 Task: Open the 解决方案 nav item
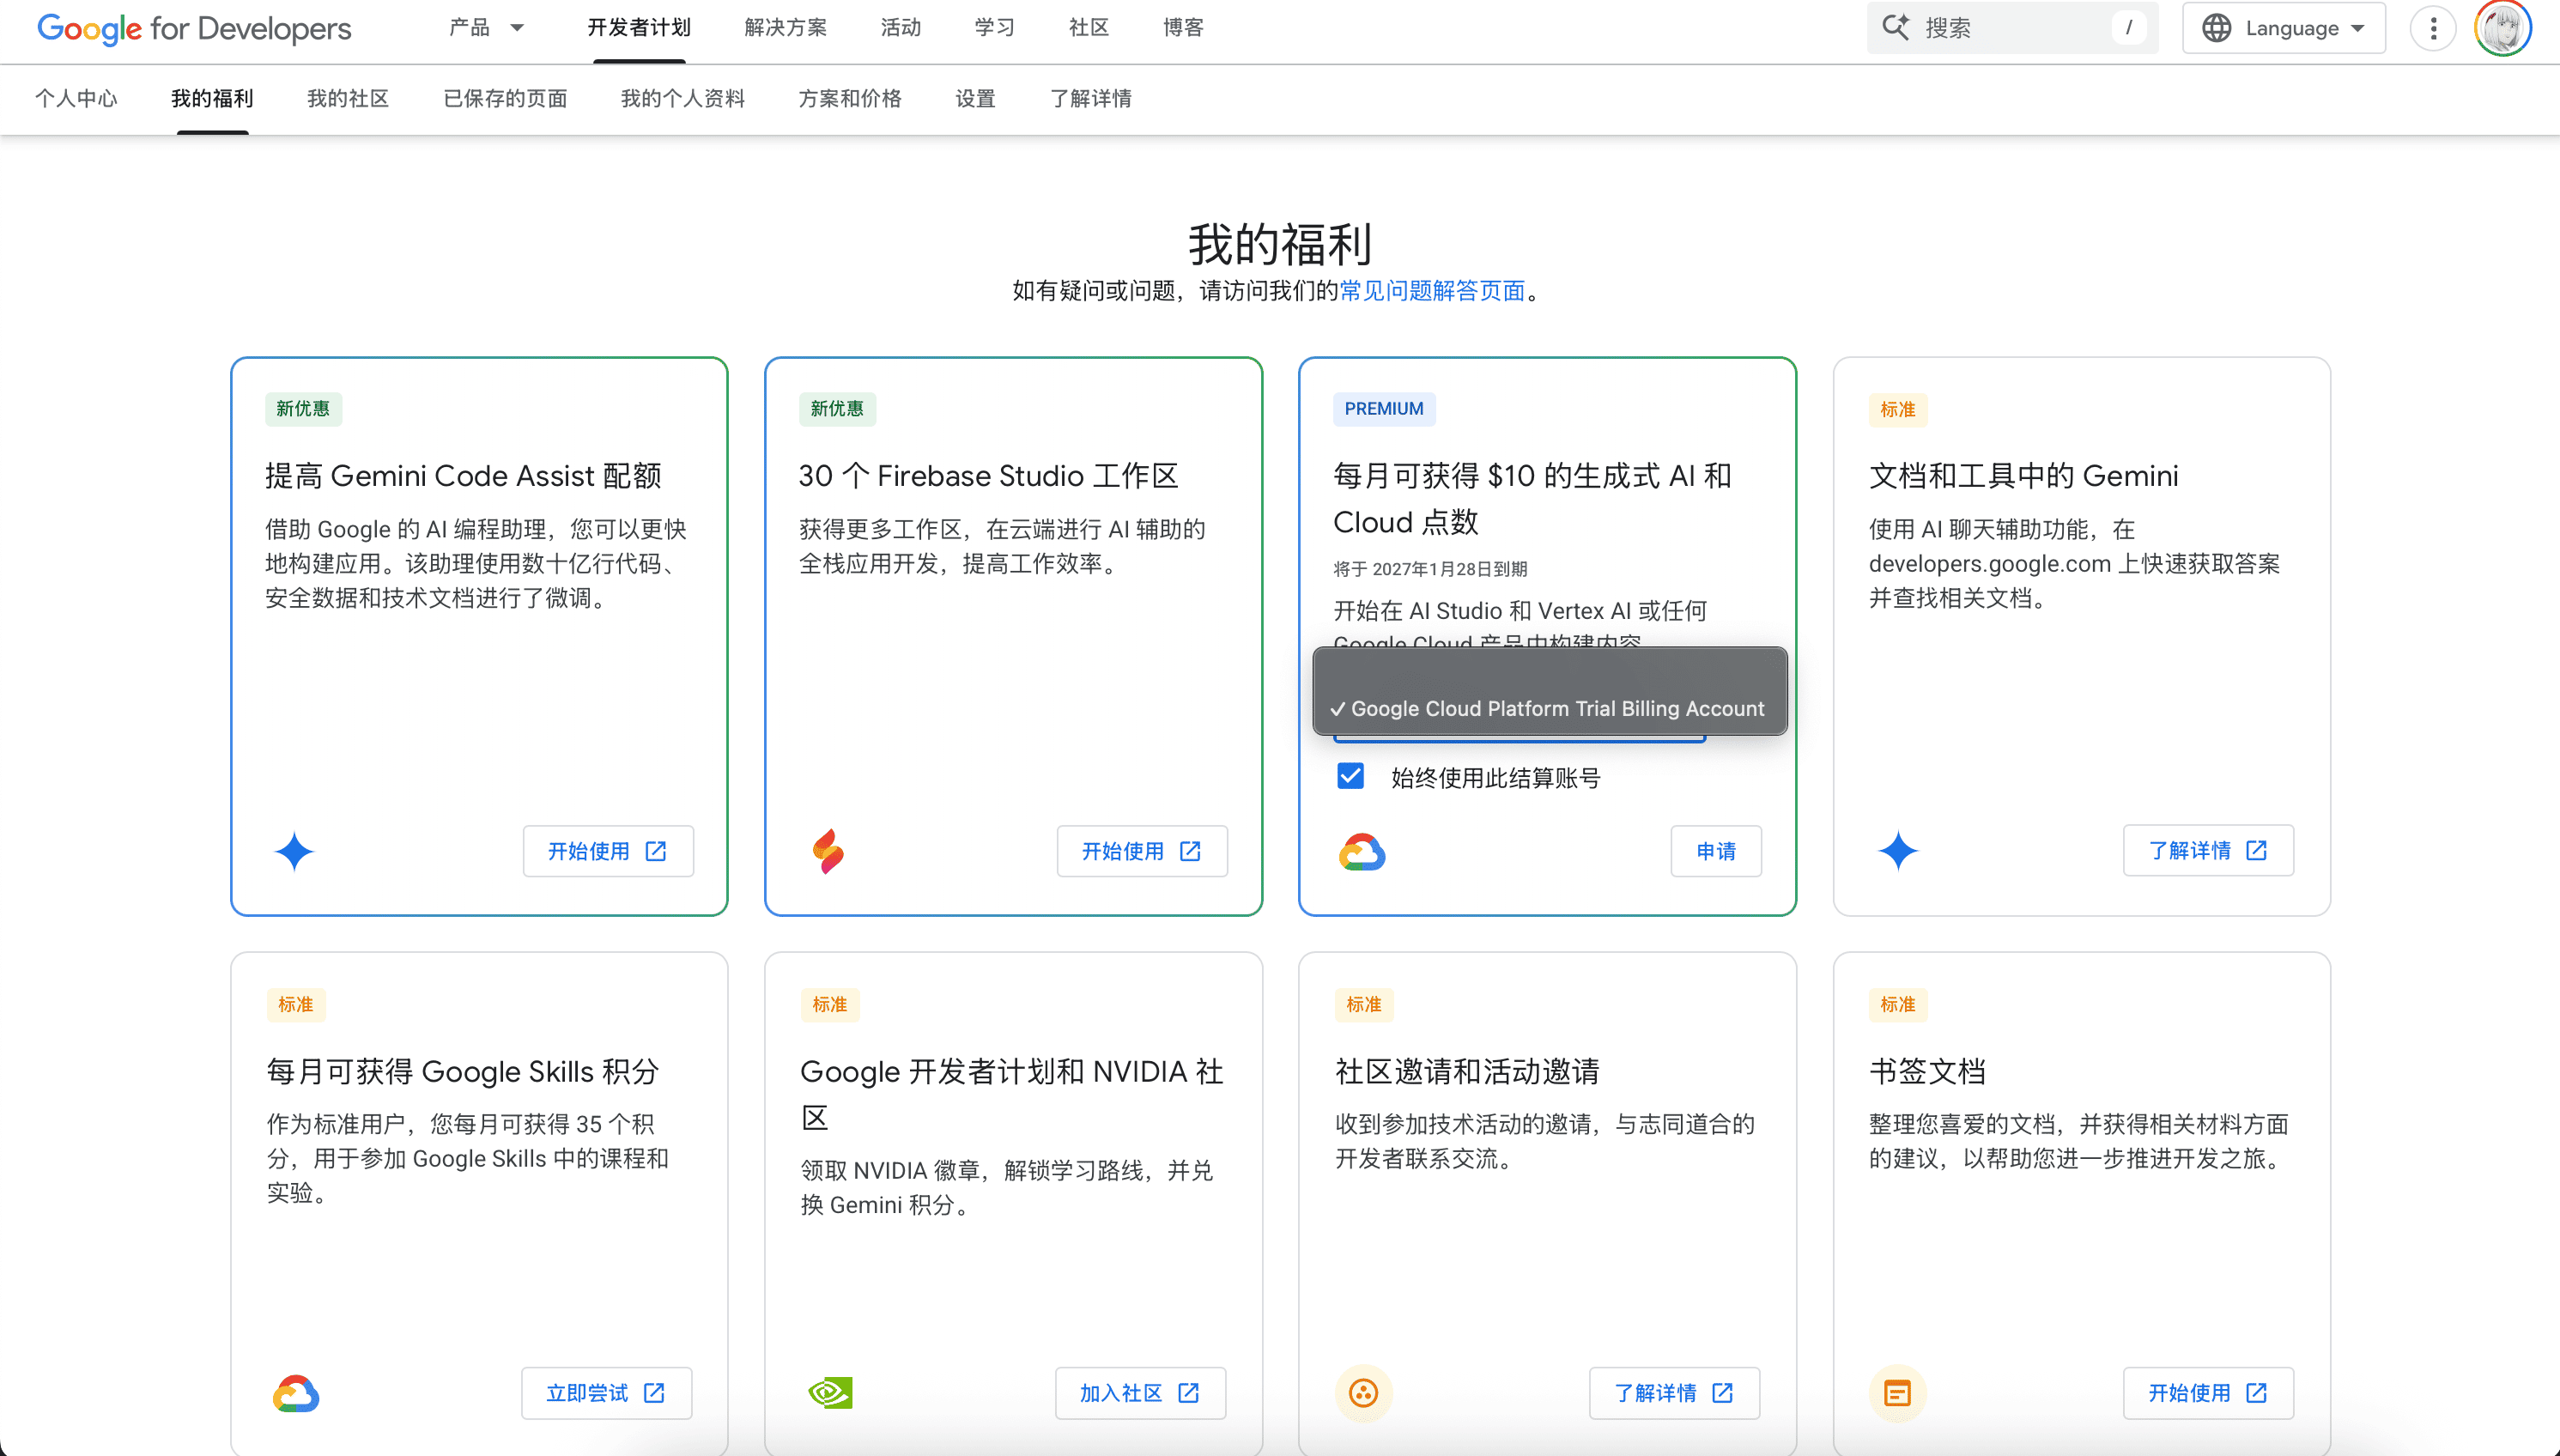(x=786, y=28)
